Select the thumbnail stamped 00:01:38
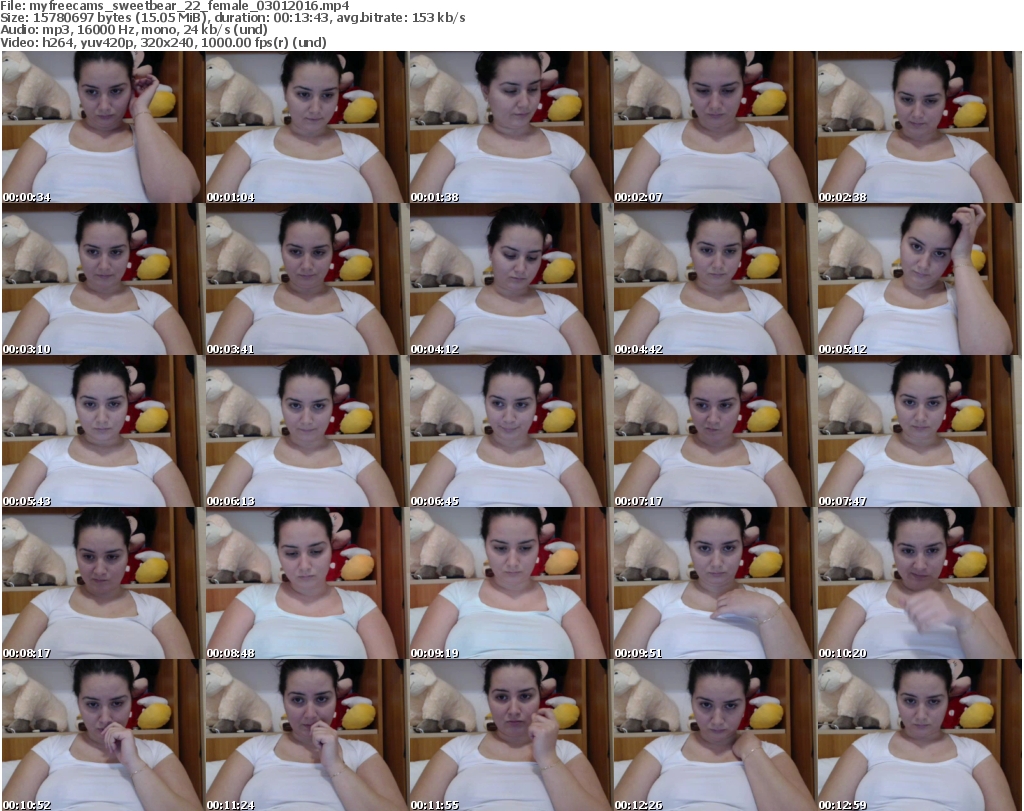This screenshot has height=811, width=1024. click(510, 127)
